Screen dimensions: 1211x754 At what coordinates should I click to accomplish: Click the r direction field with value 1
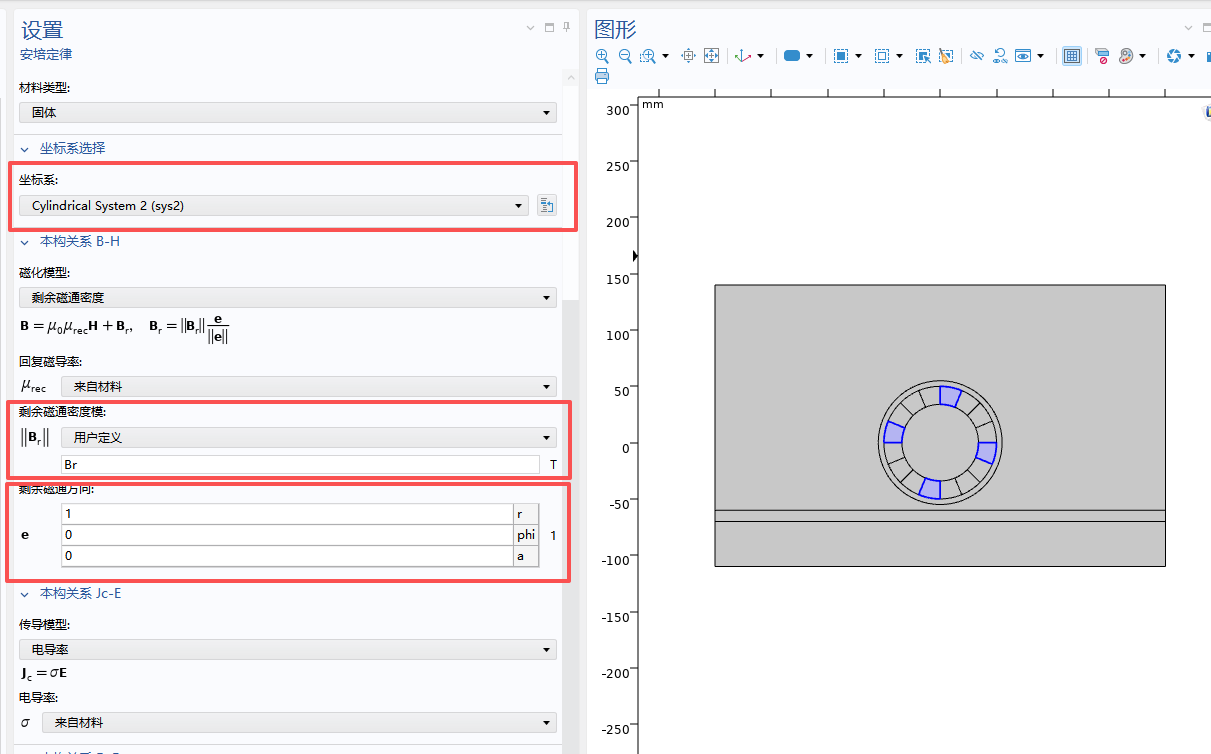287,514
